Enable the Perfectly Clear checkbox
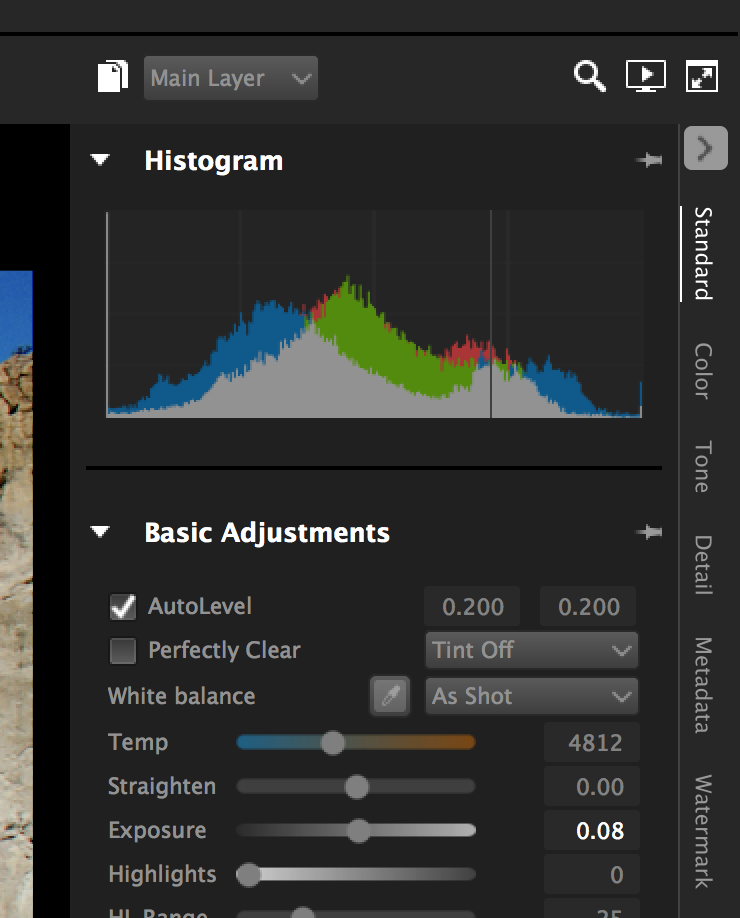Screen dimensions: 740x918 click(x=123, y=651)
